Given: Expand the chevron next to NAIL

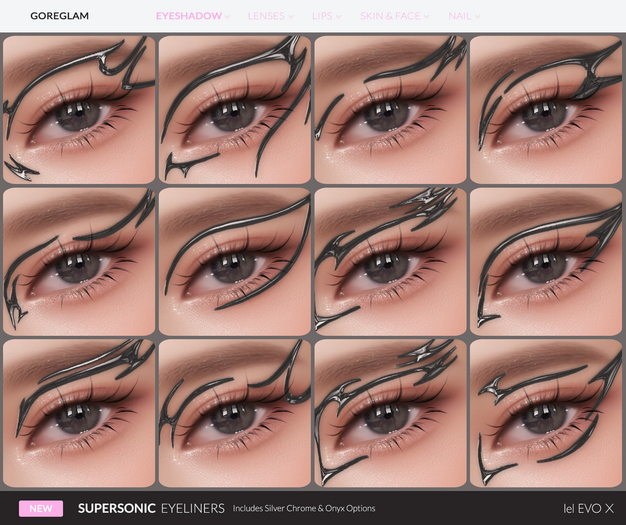Looking at the screenshot, I should point(477,17).
